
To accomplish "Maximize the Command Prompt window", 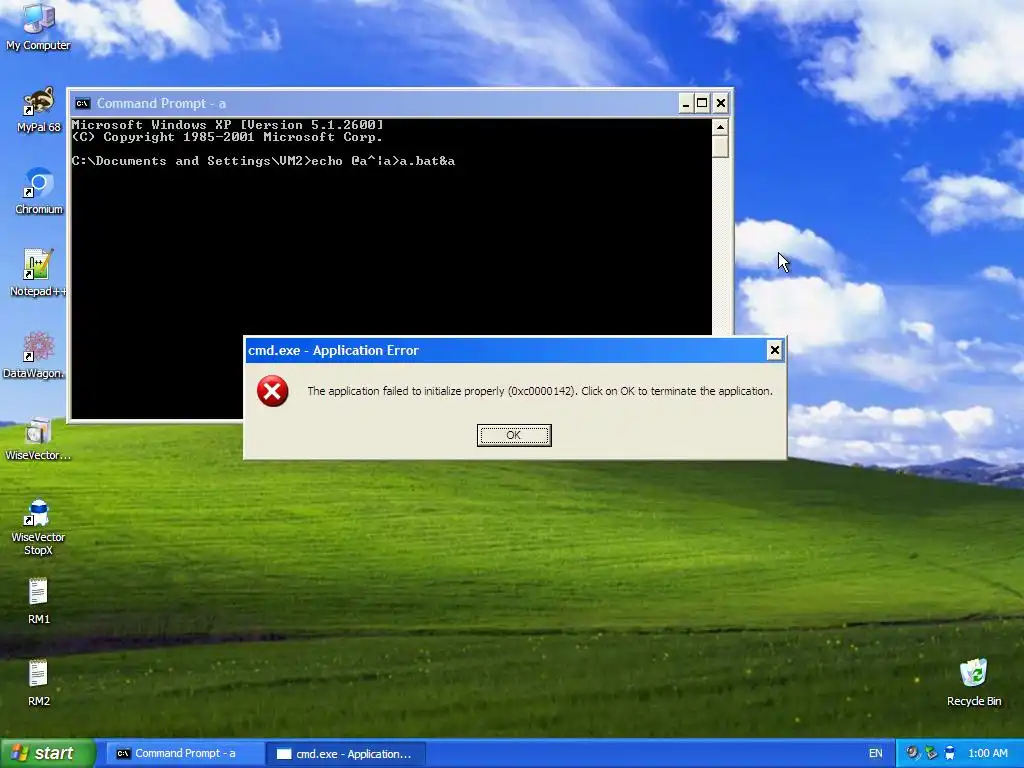I will pyautogui.click(x=702, y=103).
